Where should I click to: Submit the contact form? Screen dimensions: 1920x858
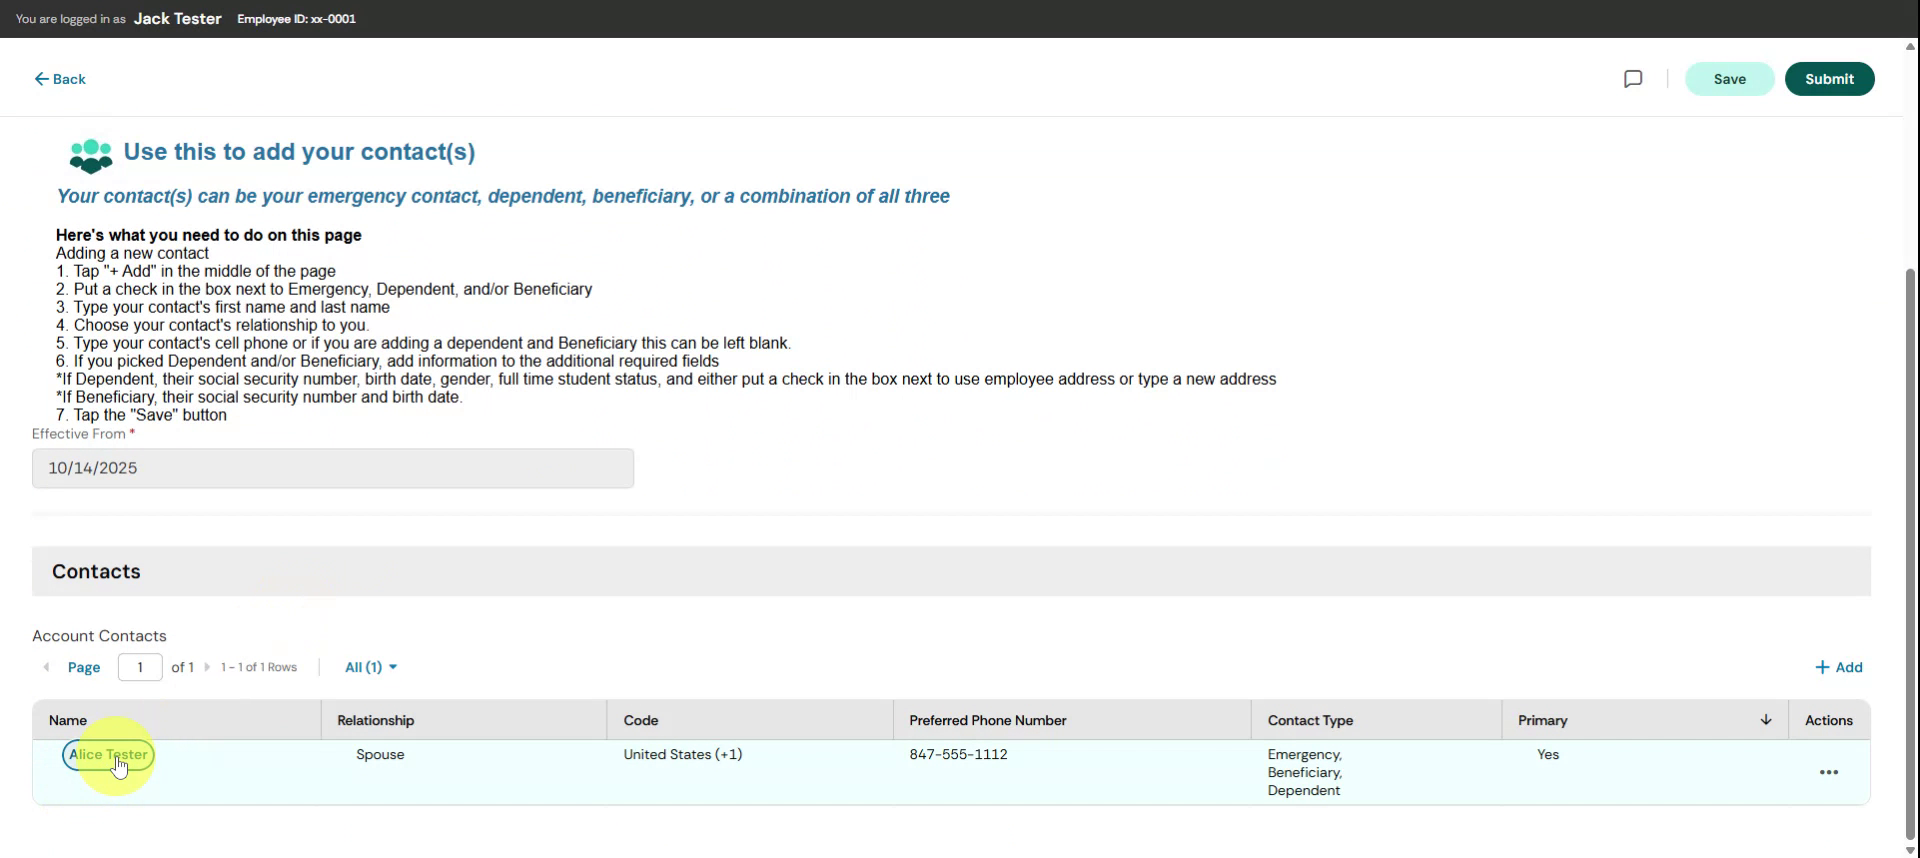pyautogui.click(x=1829, y=79)
